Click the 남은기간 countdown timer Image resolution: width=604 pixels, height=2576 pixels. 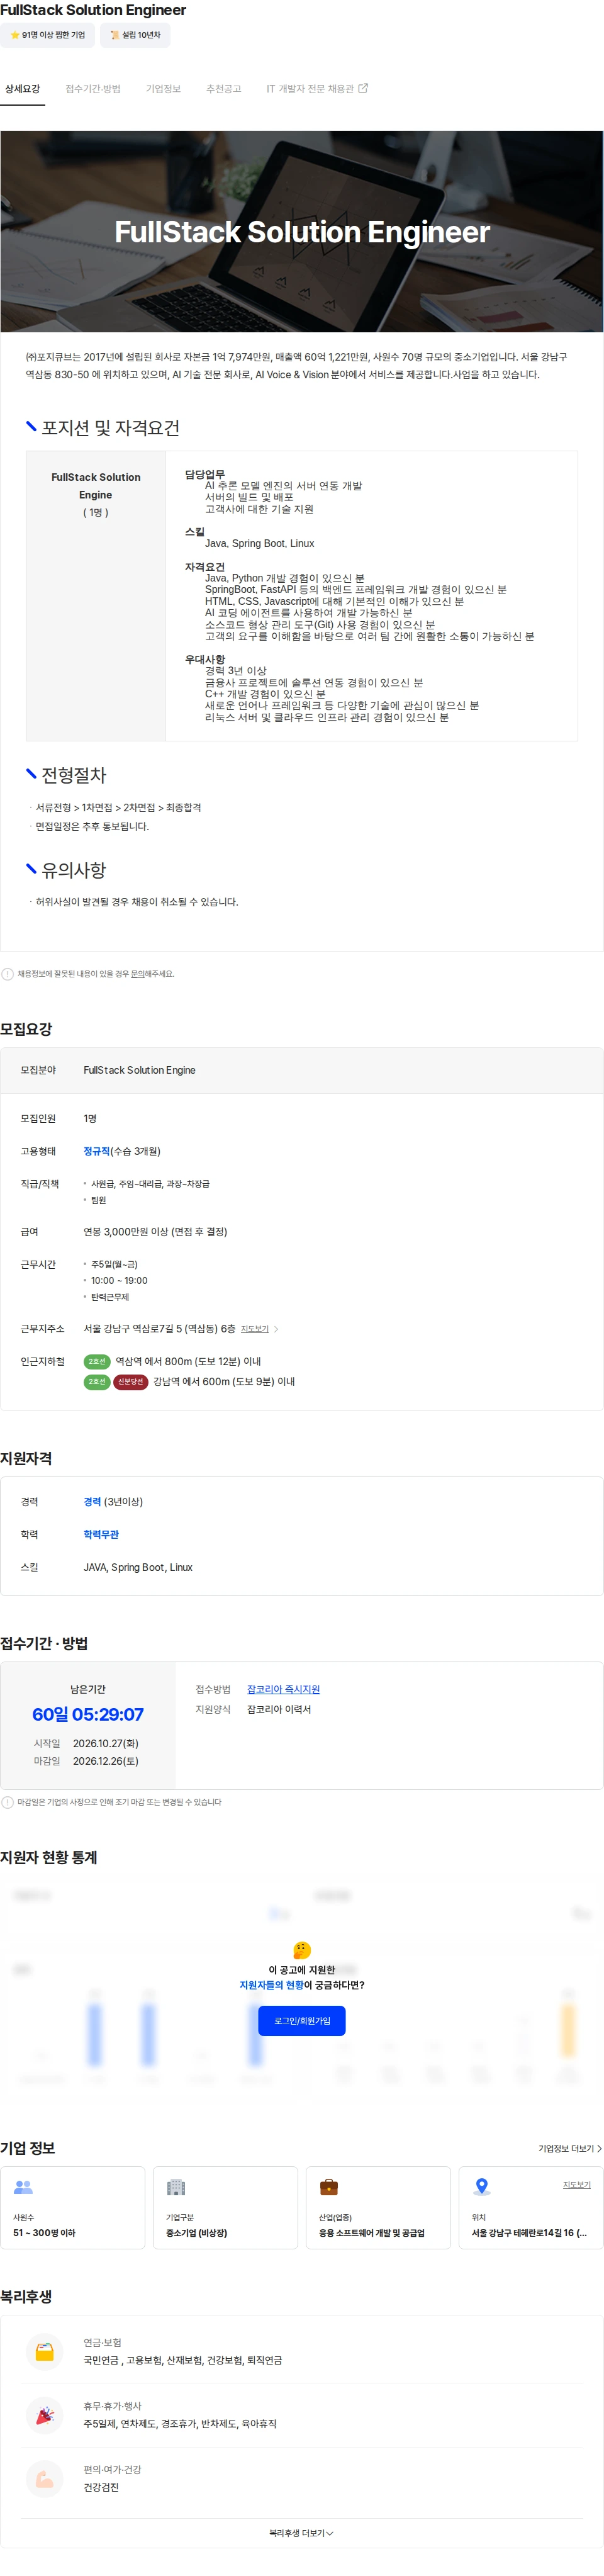[x=88, y=1714]
